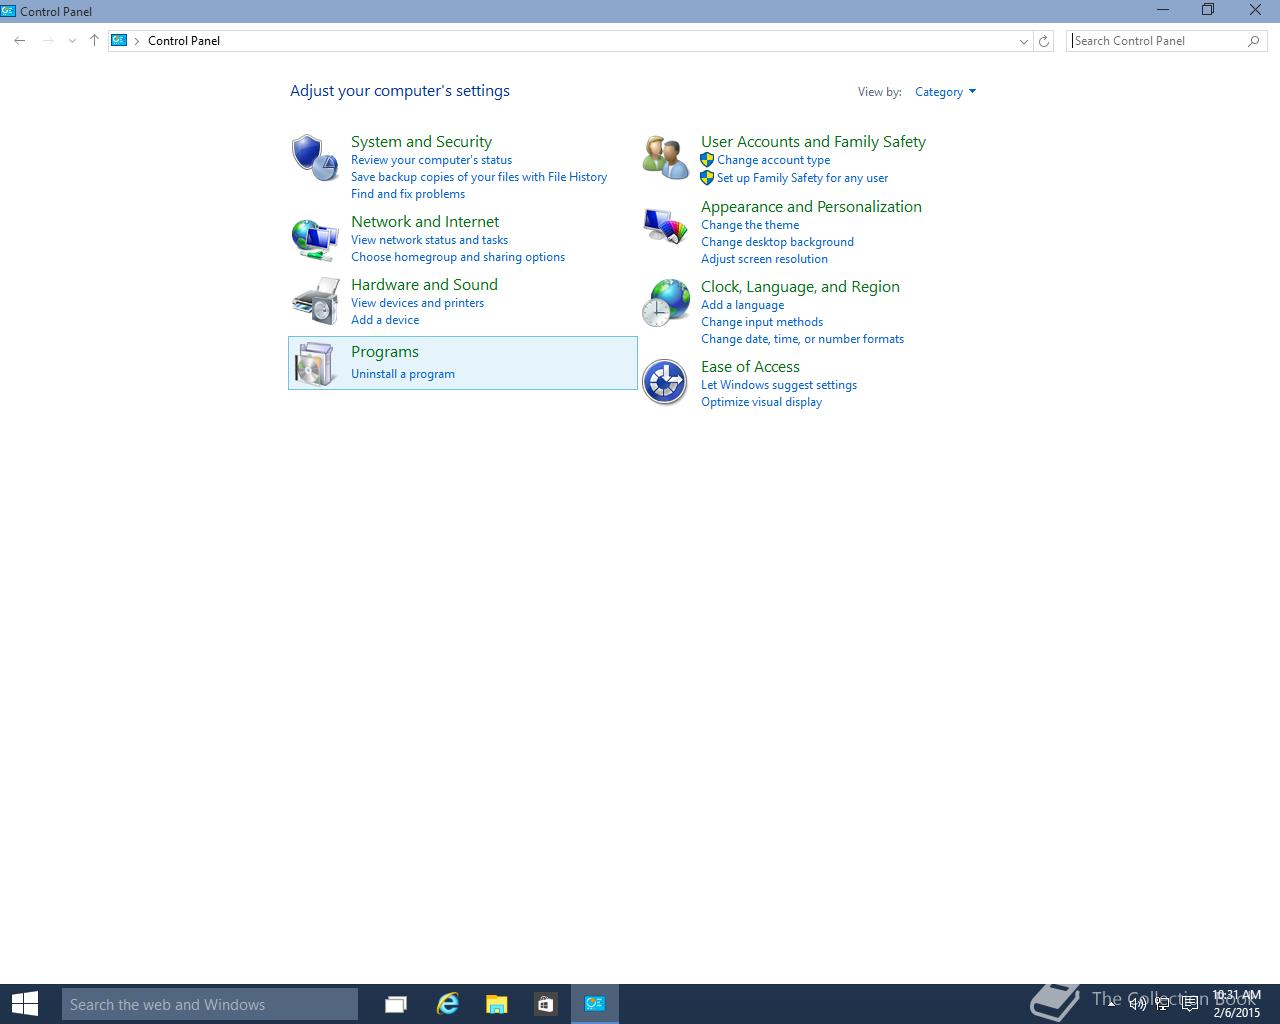The height and width of the screenshot is (1024, 1280).
Task: Click the Ease of Access icon
Action: [x=665, y=382]
